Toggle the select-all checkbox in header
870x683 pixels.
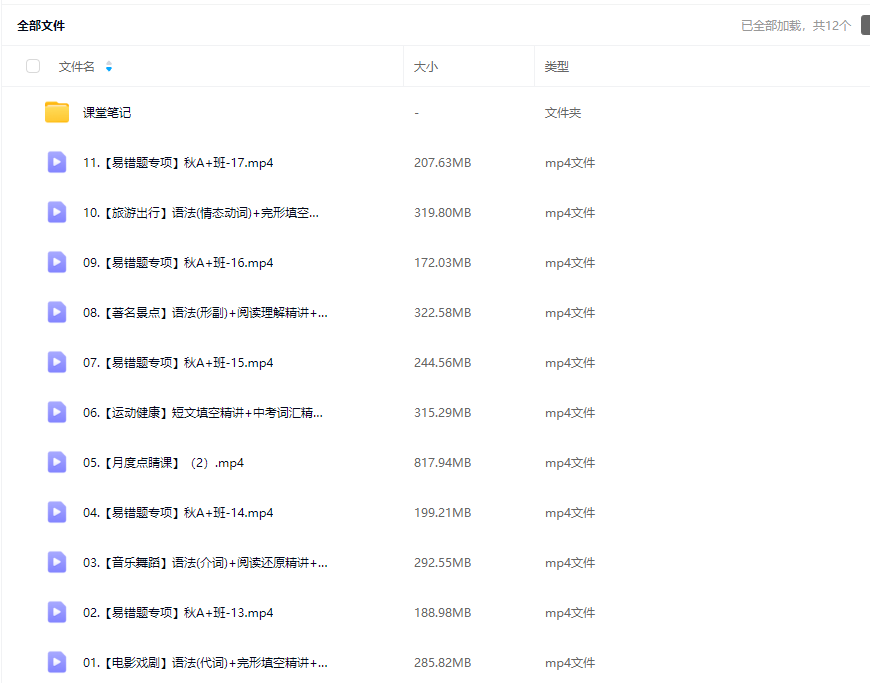pos(33,66)
